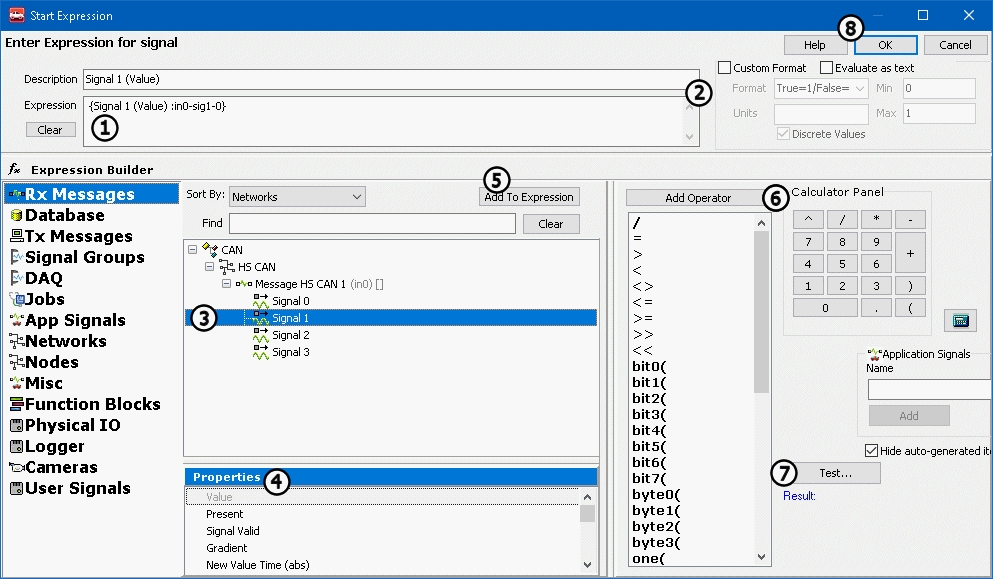The width and height of the screenshot is (993, 579).
Task: Enable the Custom Format checkbox
Action: tap(725, 68)
